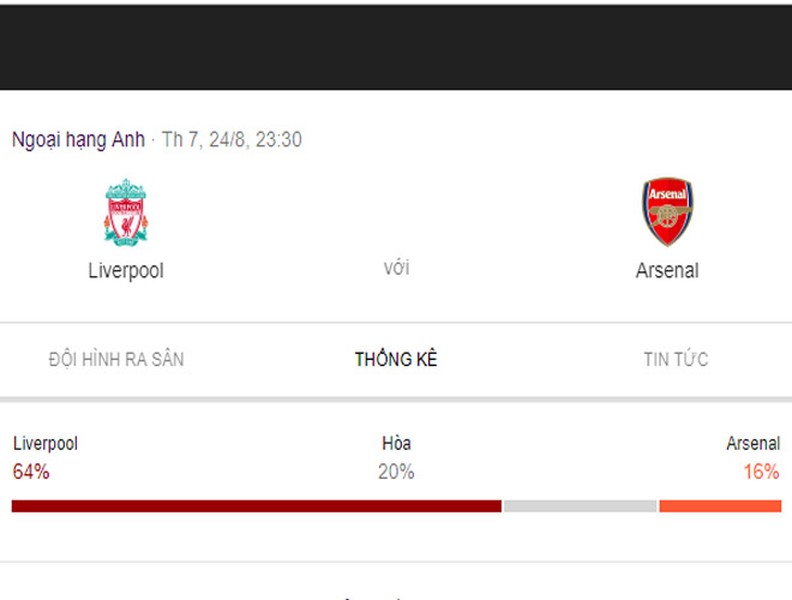
Task: Click the 20% draw percentage
Action: 396,472
